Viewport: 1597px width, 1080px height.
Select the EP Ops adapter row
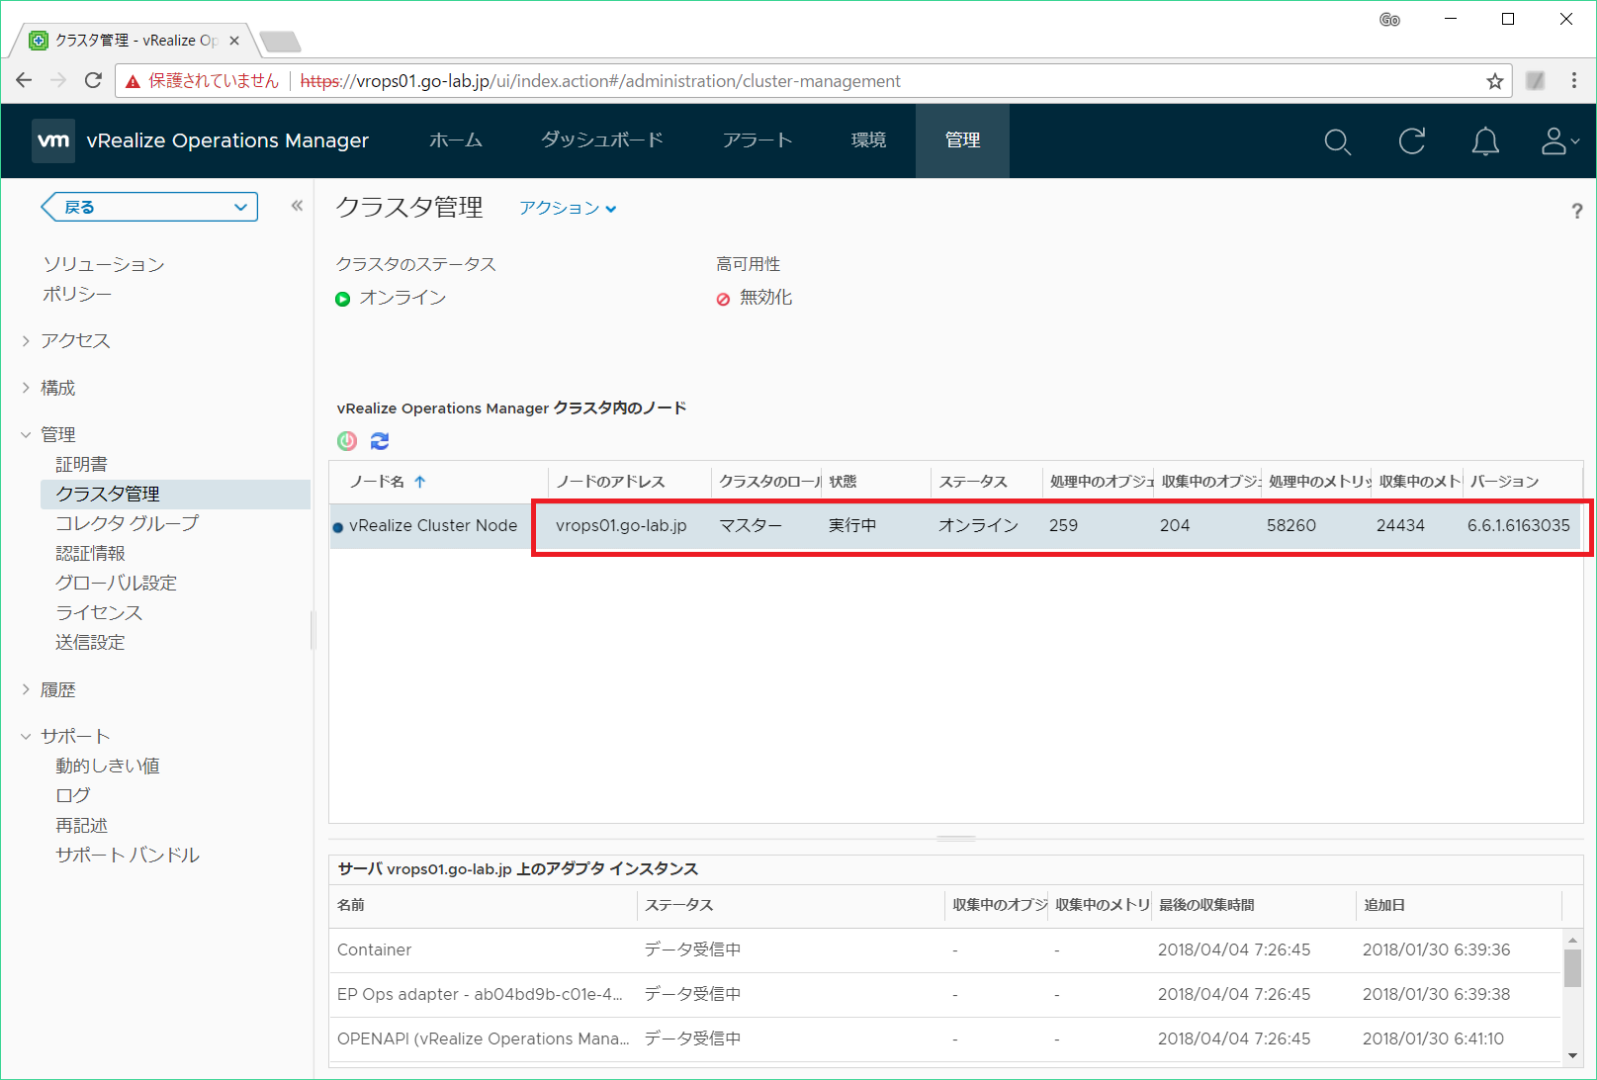(x=945, y=995)
